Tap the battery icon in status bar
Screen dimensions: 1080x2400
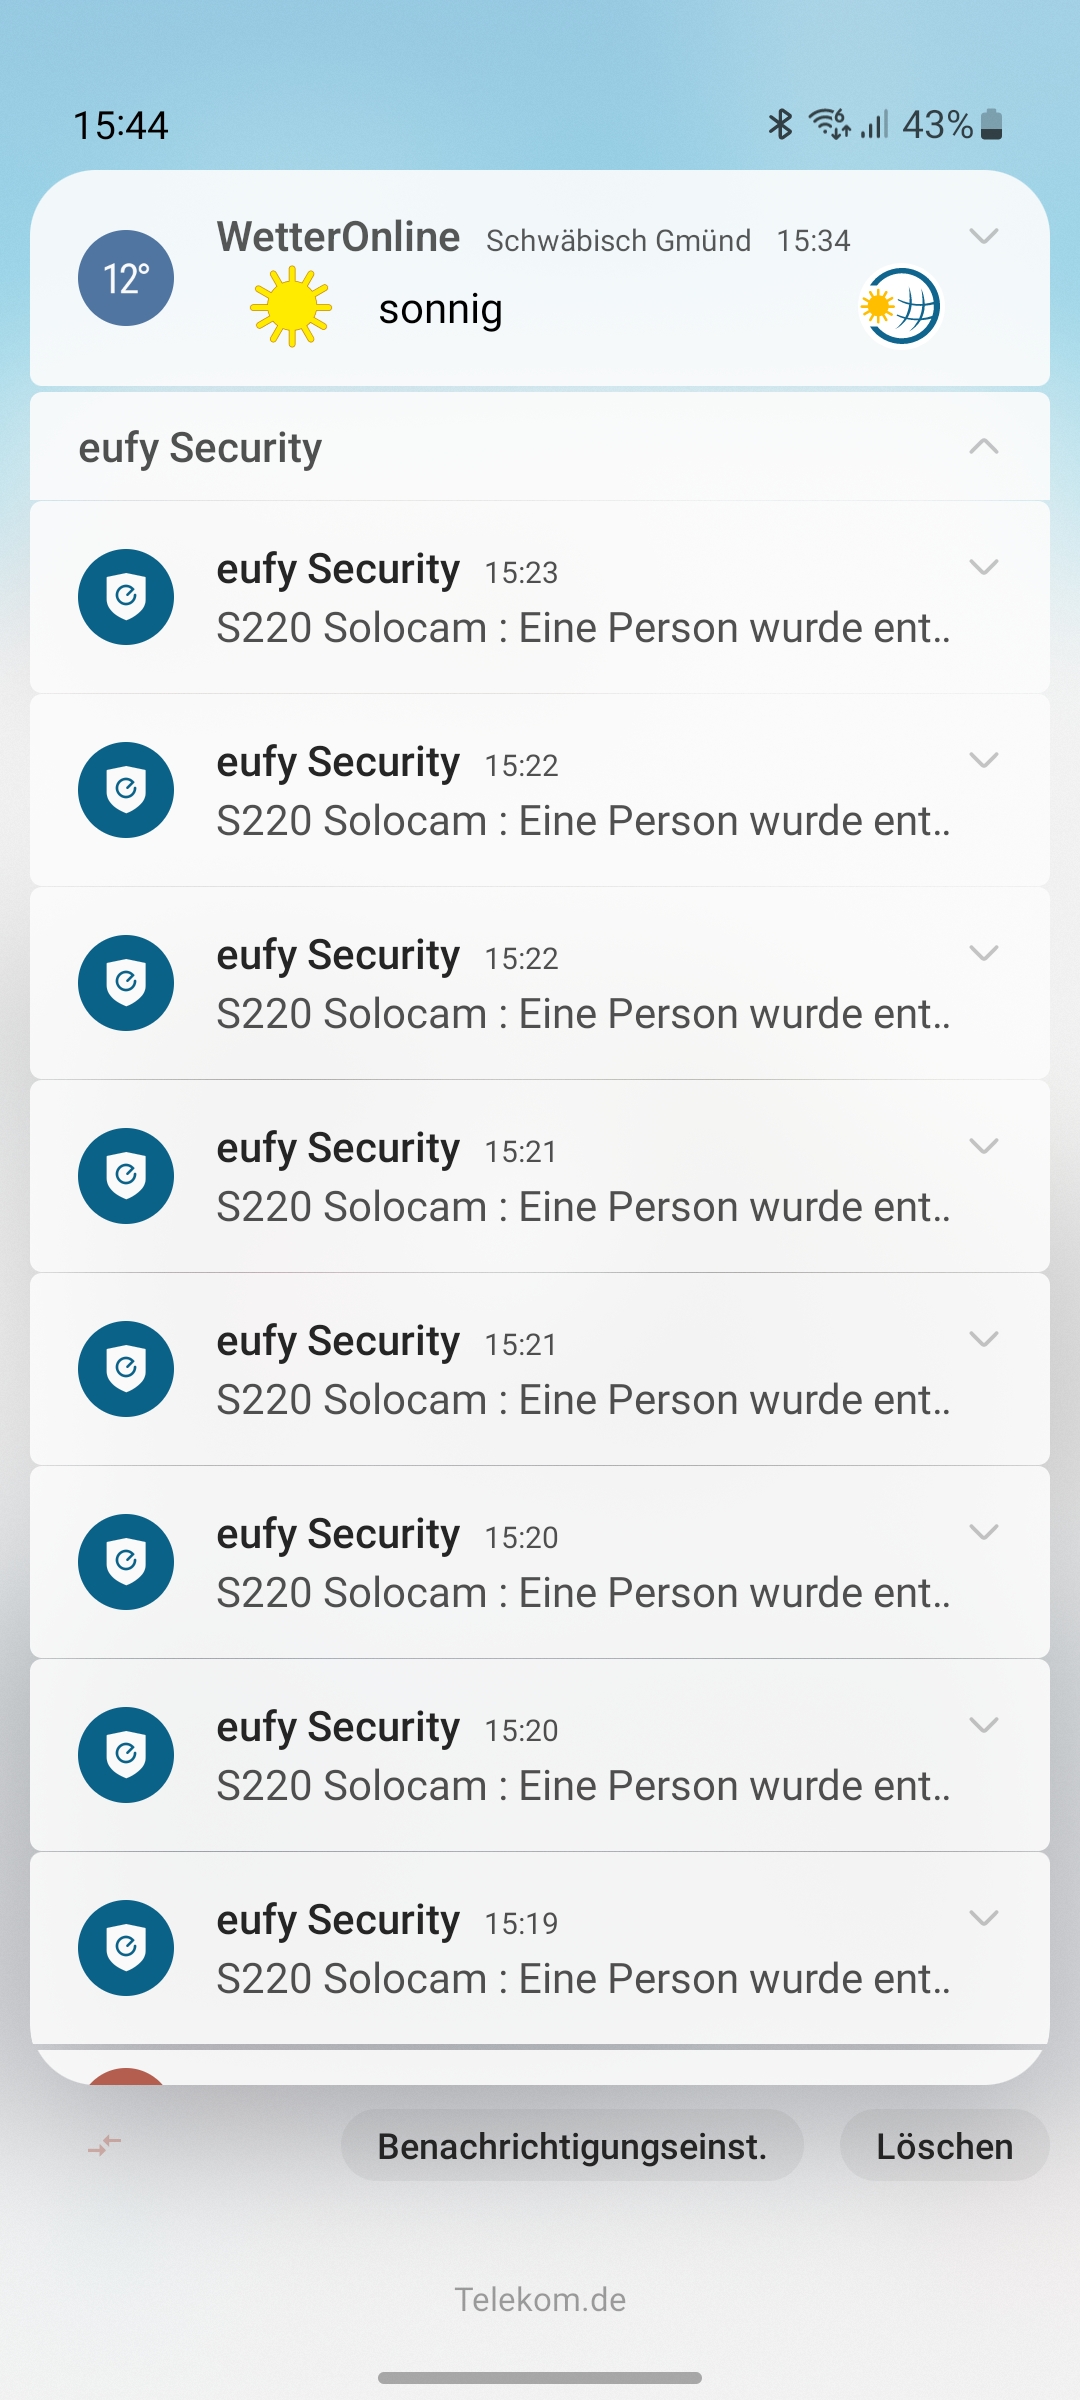tap(991, 124)
